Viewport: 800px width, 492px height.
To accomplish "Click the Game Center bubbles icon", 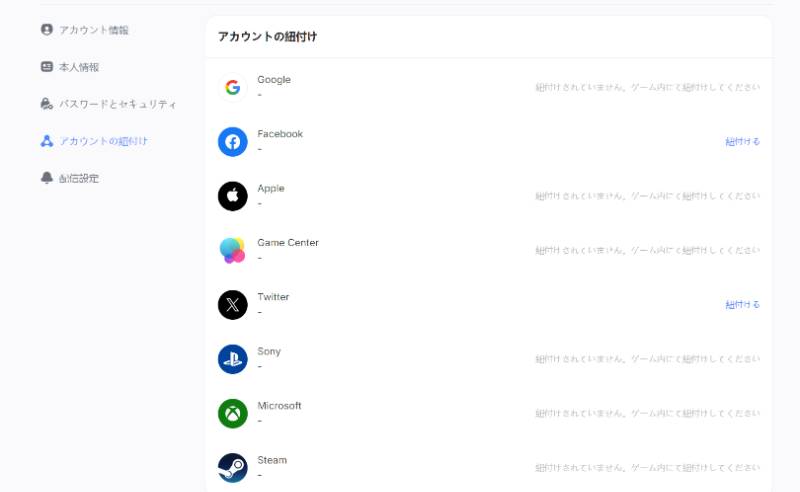I will (233, 251).
